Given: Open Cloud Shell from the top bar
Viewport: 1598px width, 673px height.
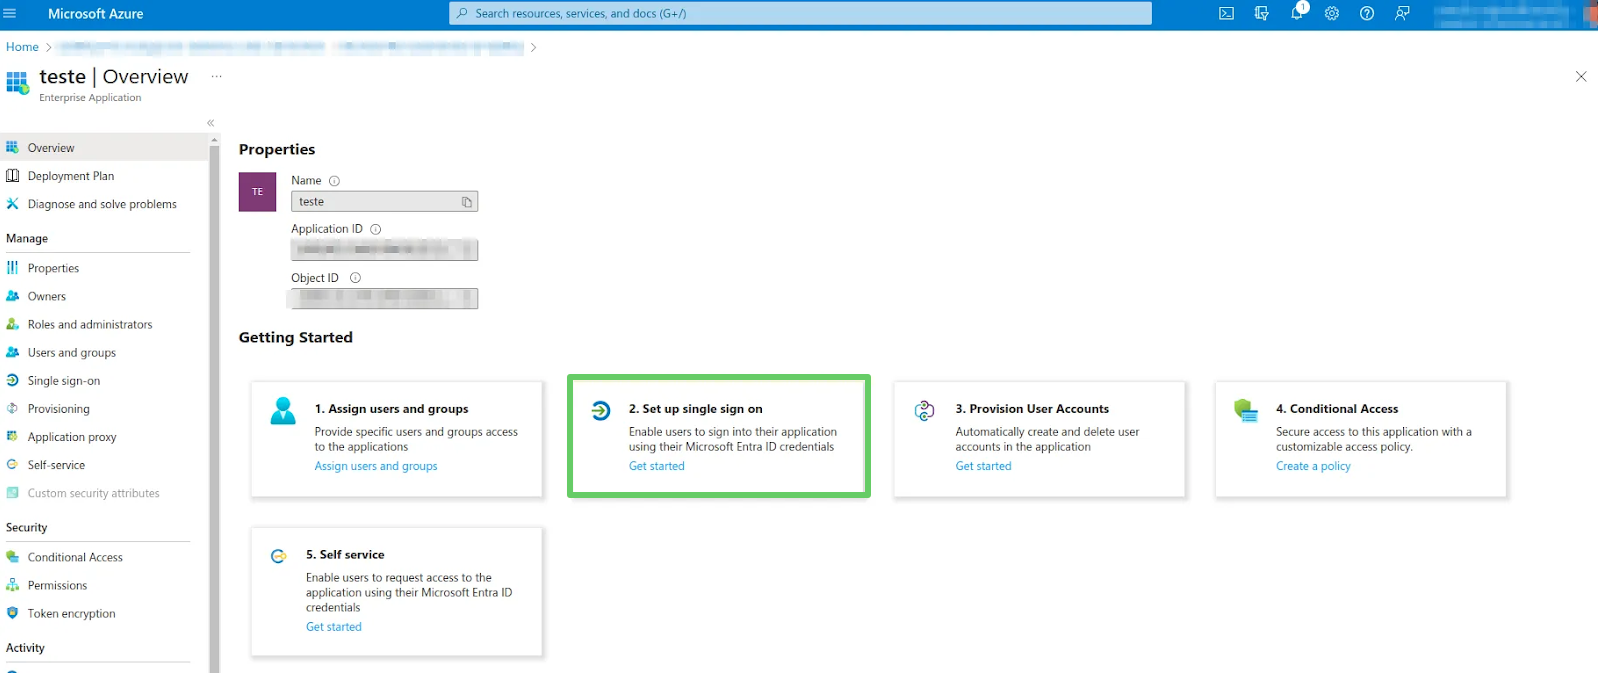Looking at the screenshot, I should pos(1226,14).
